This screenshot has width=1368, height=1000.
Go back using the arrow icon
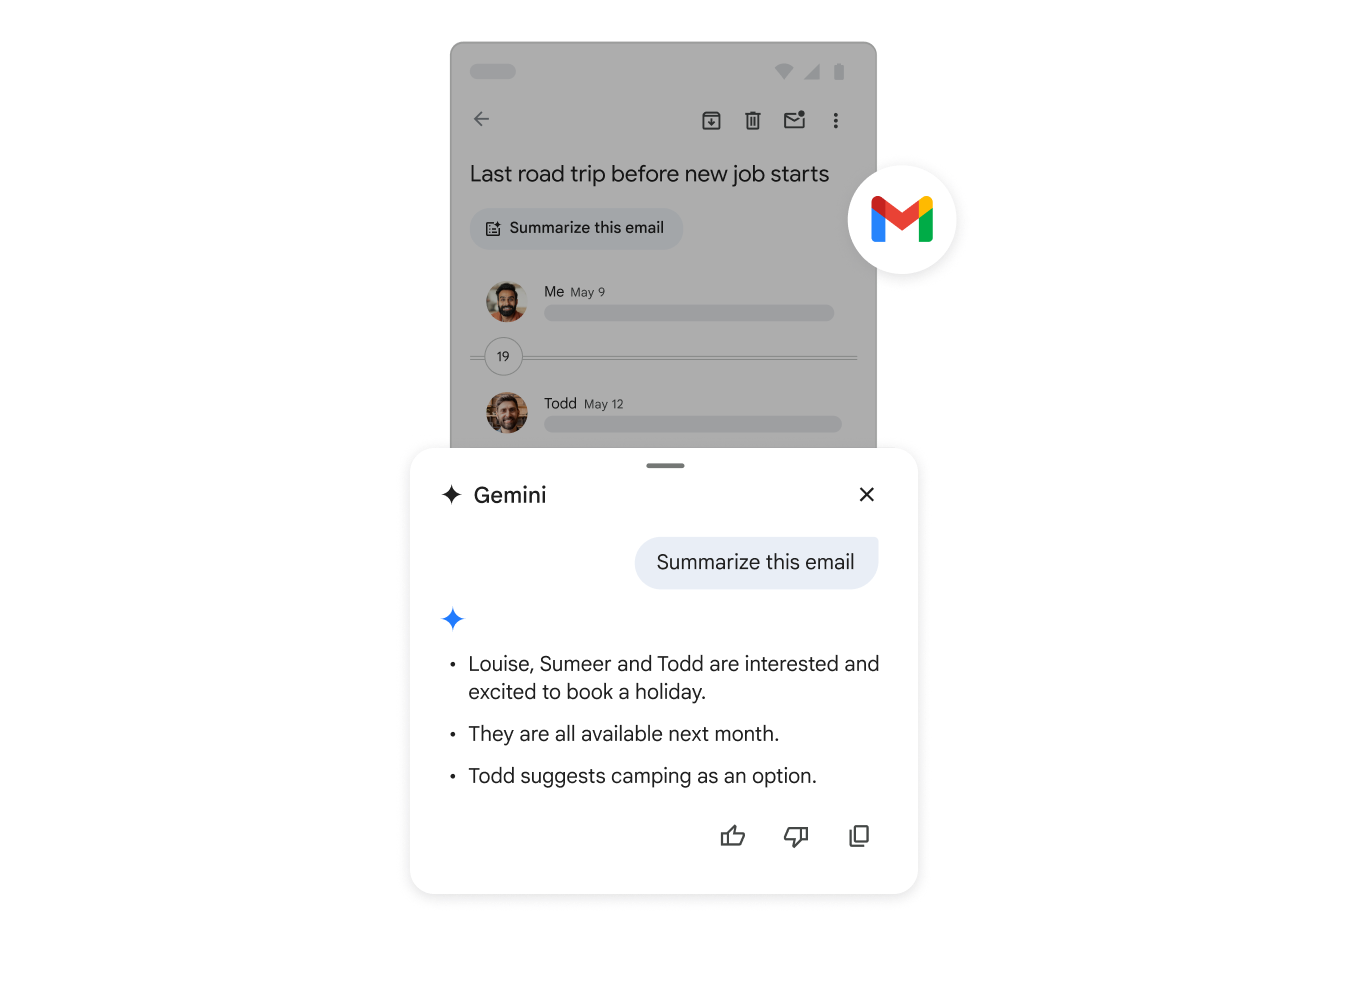point(481,119)
